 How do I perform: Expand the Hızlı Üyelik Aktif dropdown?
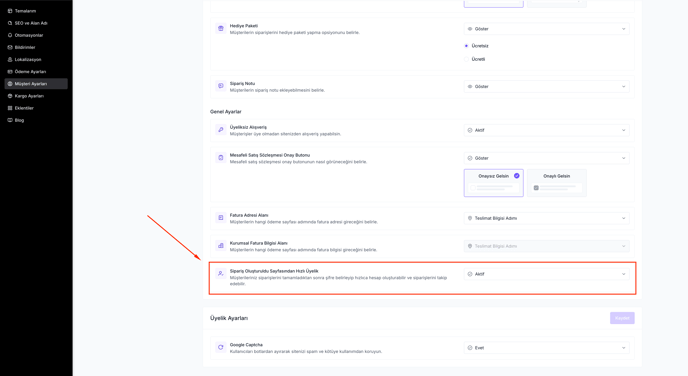[547, 274]
